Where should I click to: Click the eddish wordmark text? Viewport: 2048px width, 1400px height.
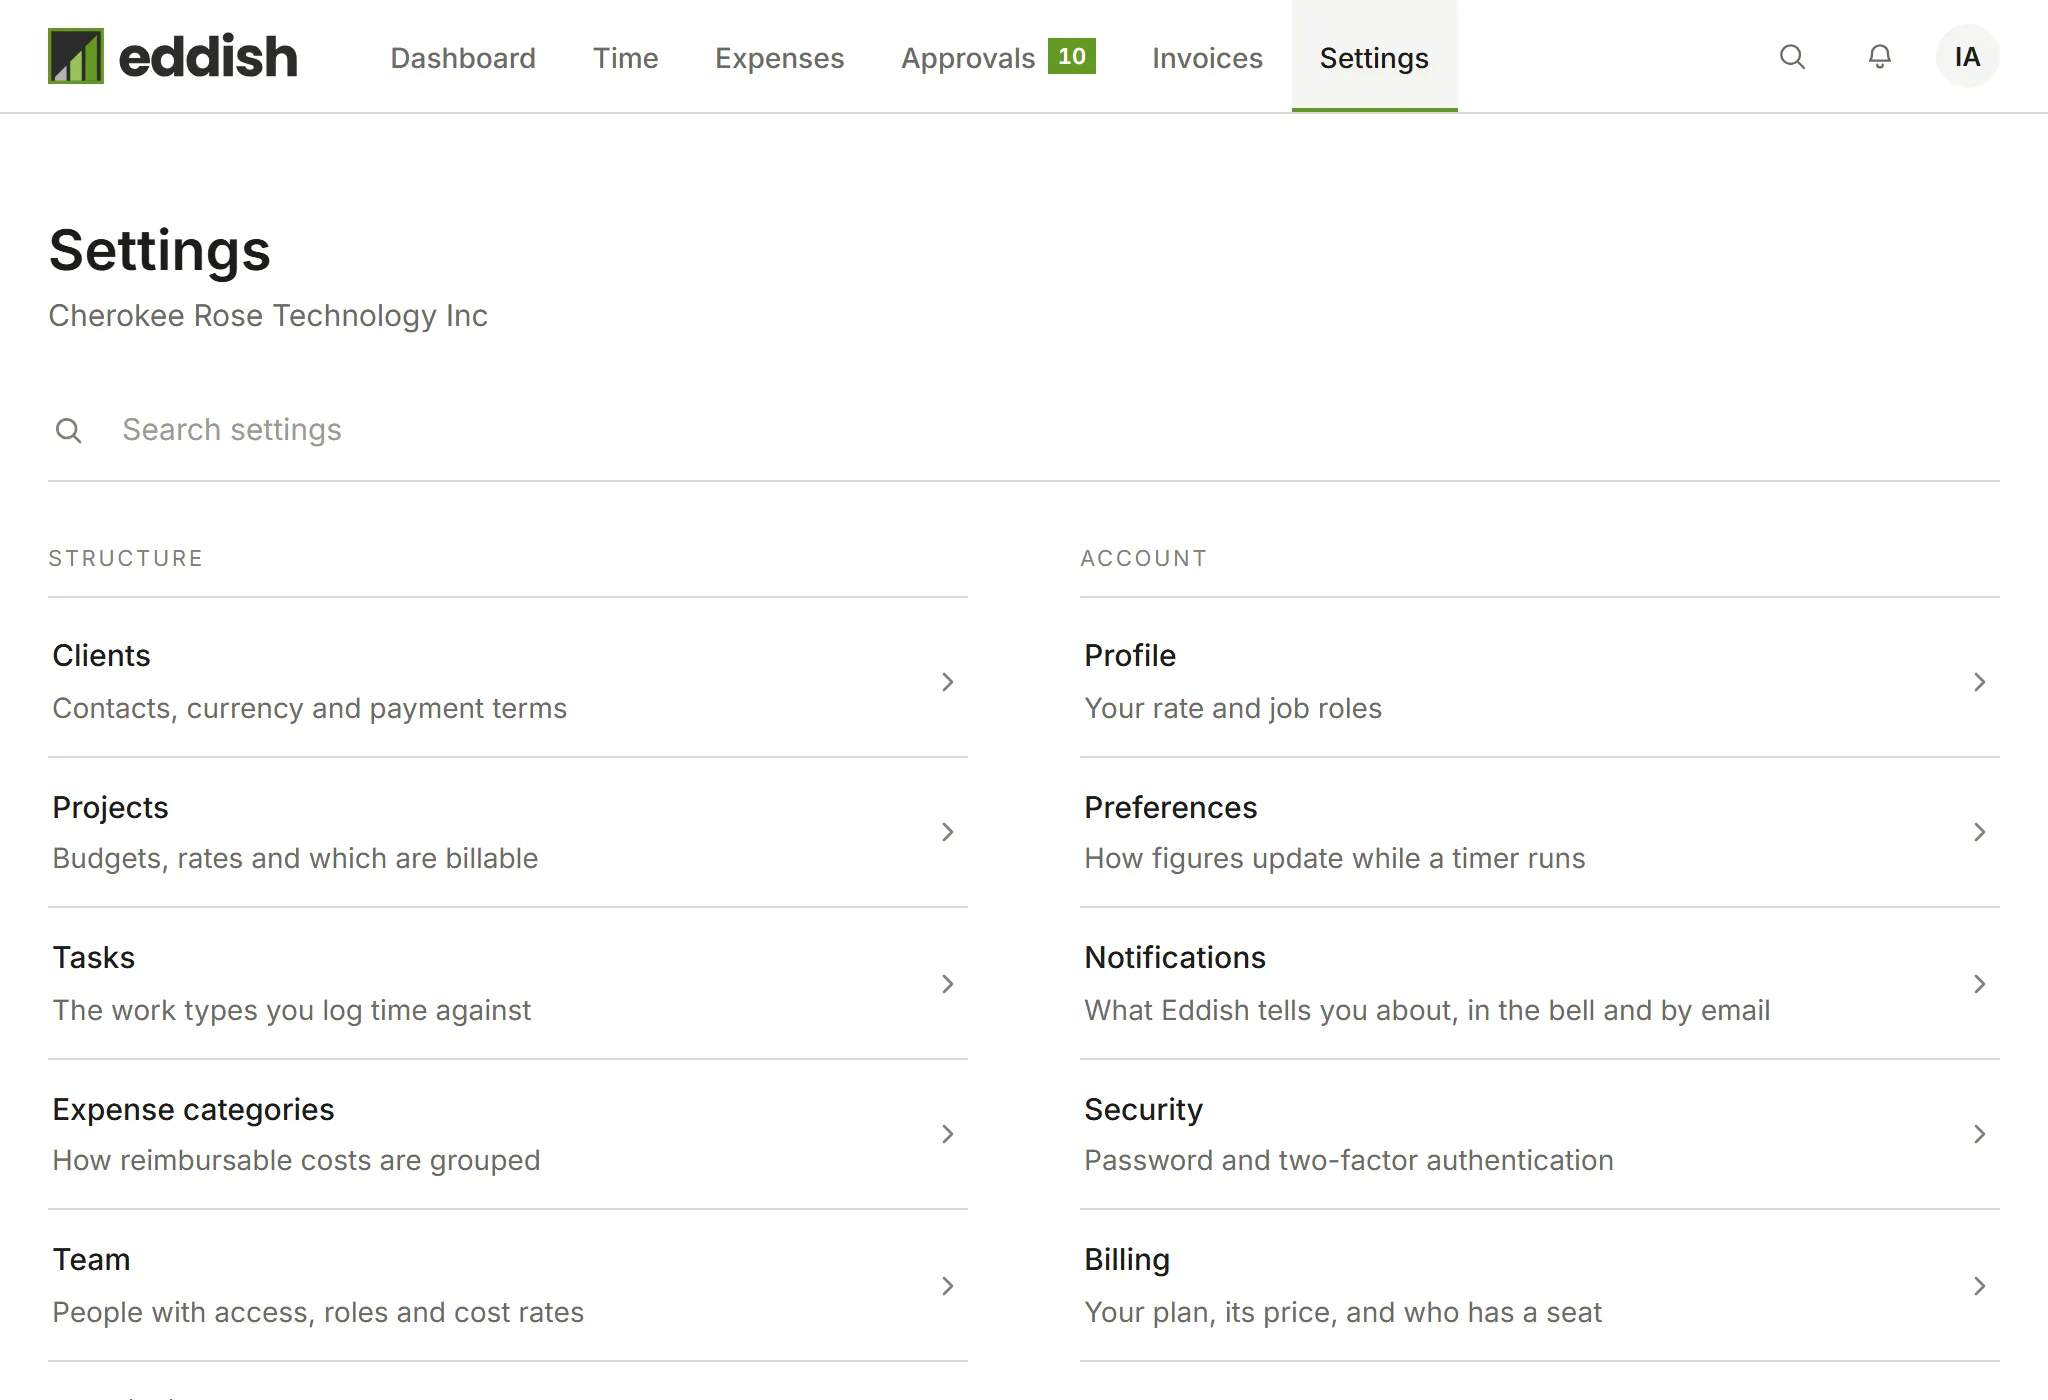click(208, 56)
